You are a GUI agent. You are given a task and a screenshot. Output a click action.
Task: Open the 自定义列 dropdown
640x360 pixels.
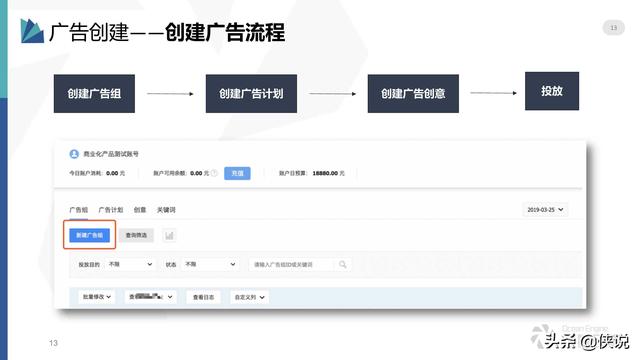pos(249,297)
